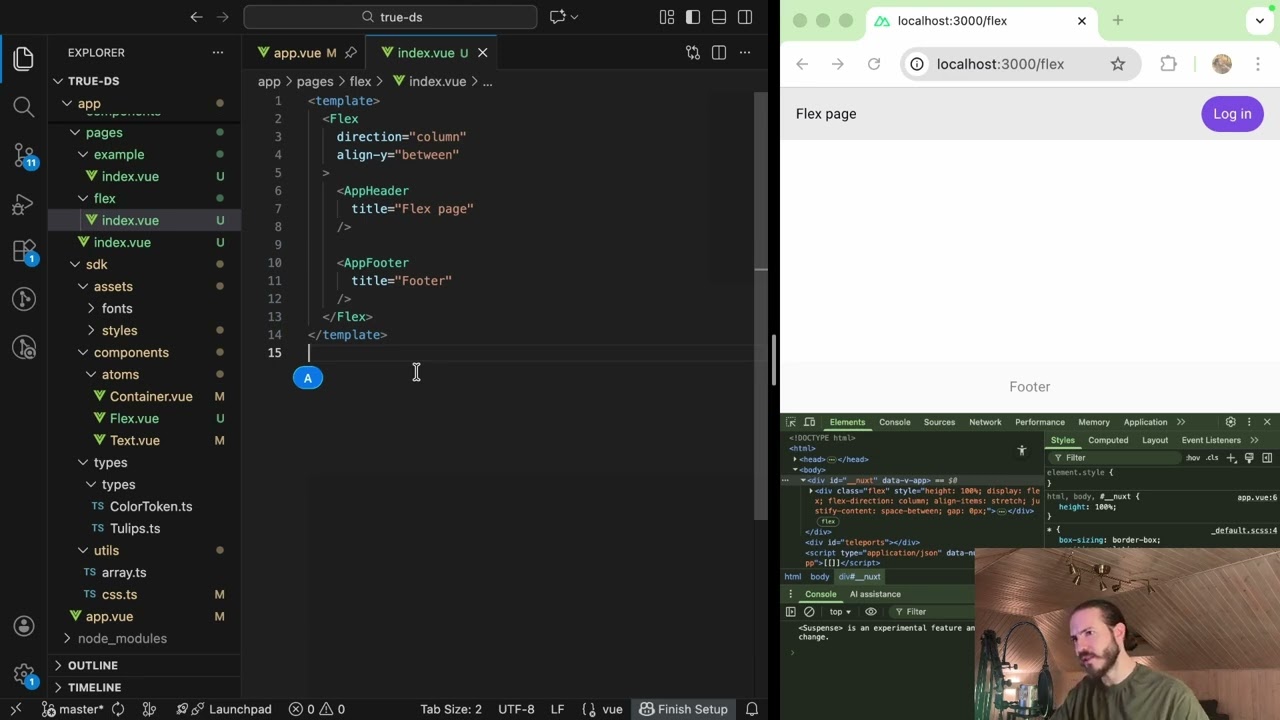Image resolution: width=1280 pixels, height=720 pixels.
Task: Click Finish Setup in the status bar
Action: pos(683,709)
